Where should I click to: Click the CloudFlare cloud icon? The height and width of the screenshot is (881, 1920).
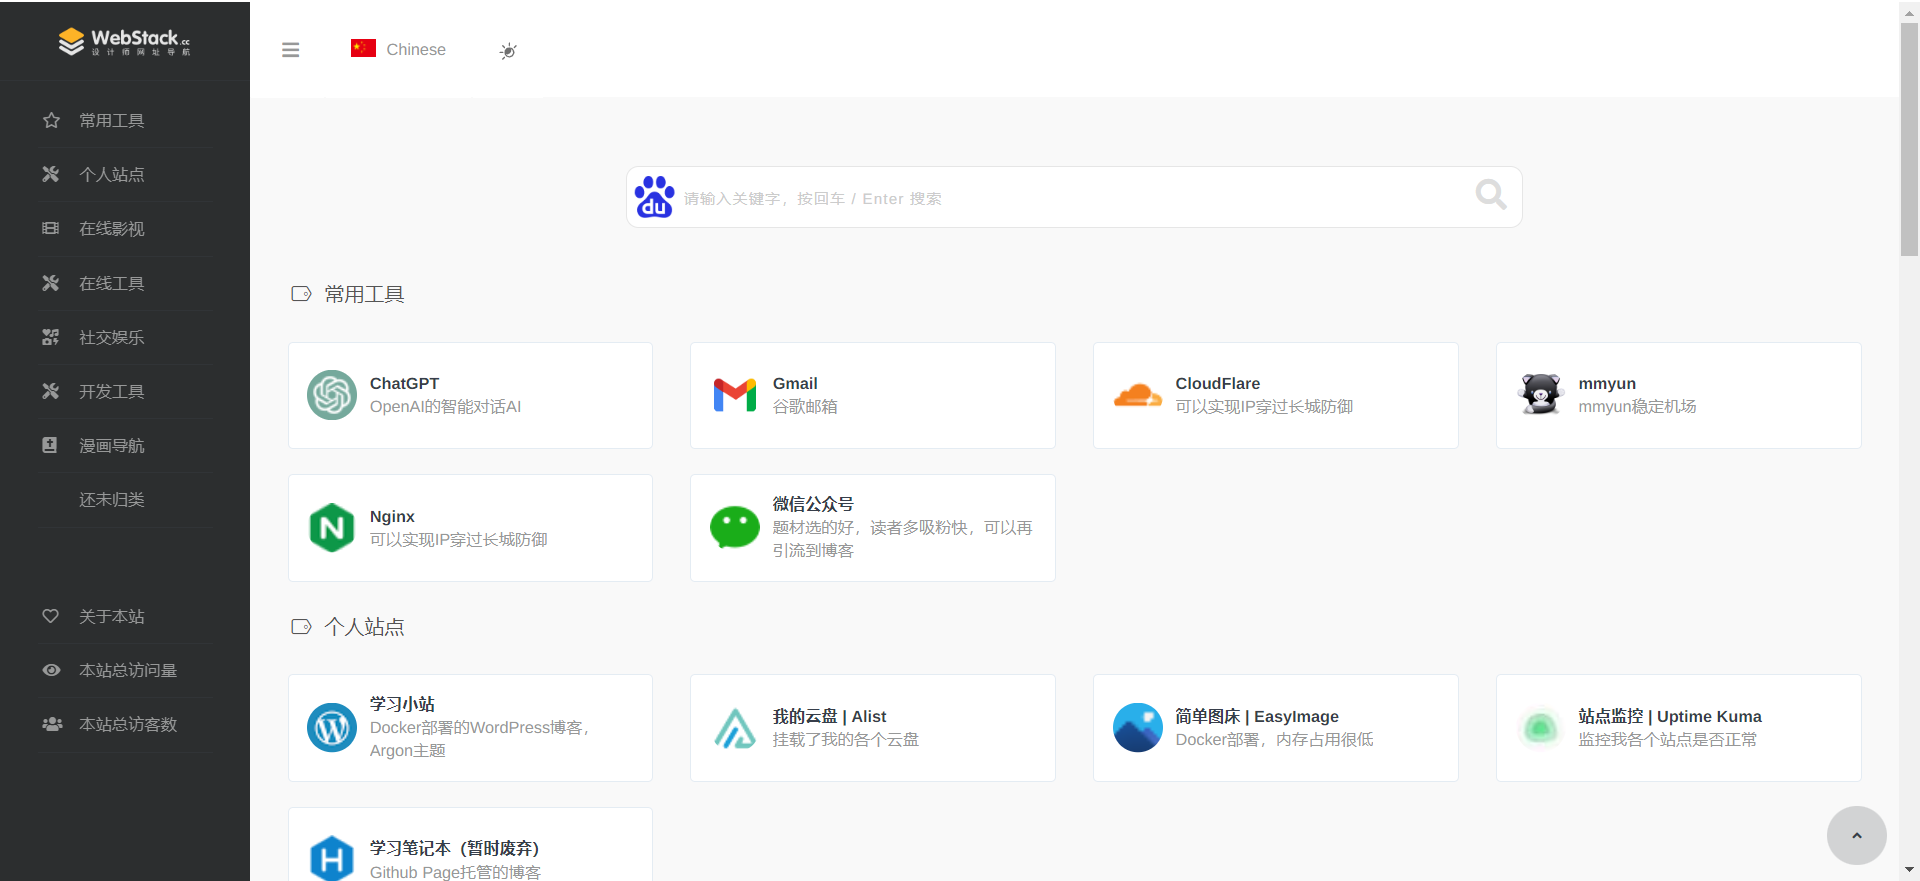coord(1138,395)
